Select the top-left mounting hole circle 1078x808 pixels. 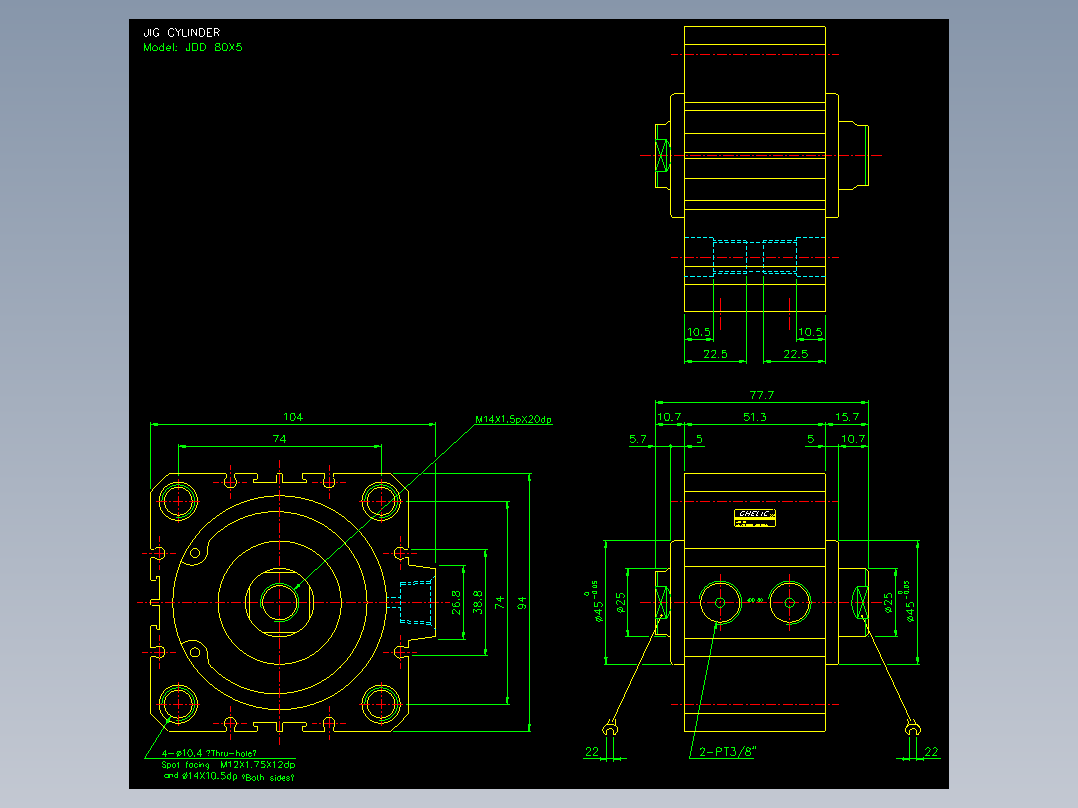pos(178,501)
